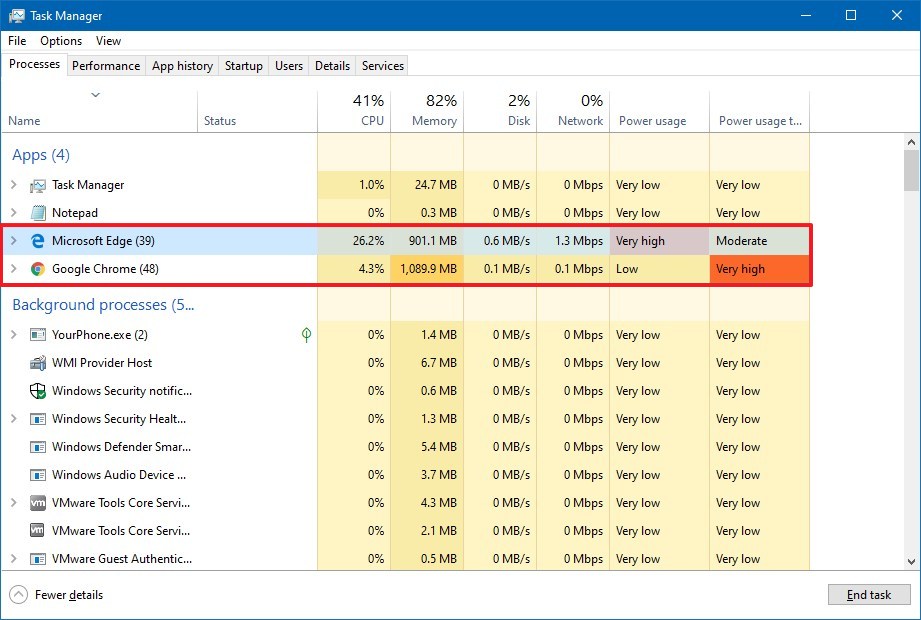Click the Google Chrome icon in list
The height and width of the screenshot is (620, 921).
pos(38,269)
